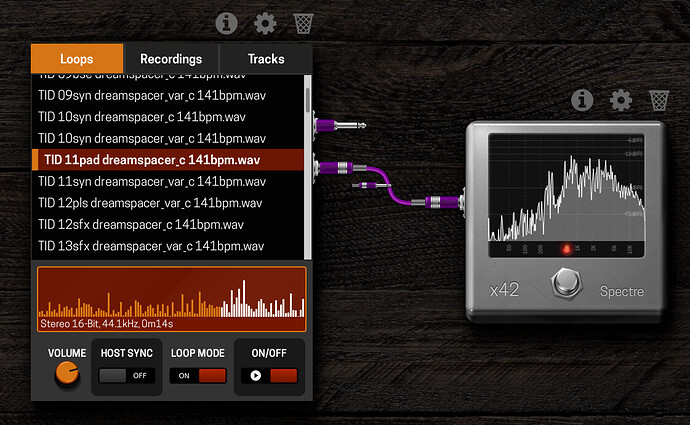Remove Spectre pedal using trash bin icon

coord(659,100)
